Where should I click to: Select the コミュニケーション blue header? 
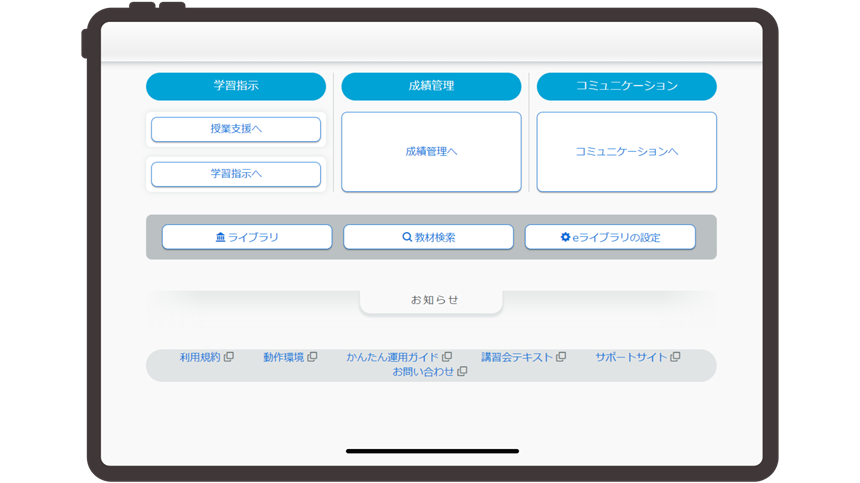[x=626, y=86]
